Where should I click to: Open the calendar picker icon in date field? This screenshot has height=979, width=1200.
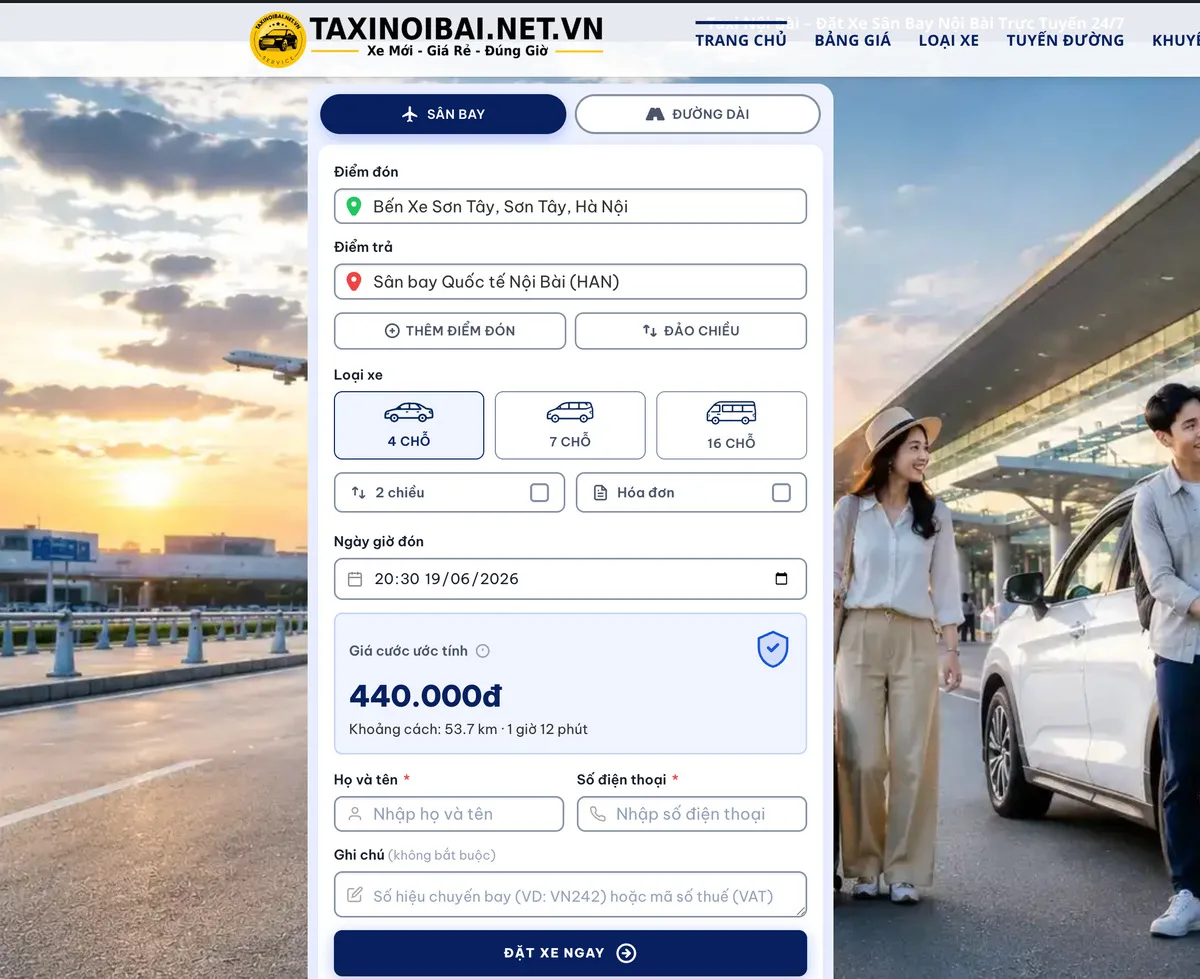pyautogui.click(x=781, y=578)
